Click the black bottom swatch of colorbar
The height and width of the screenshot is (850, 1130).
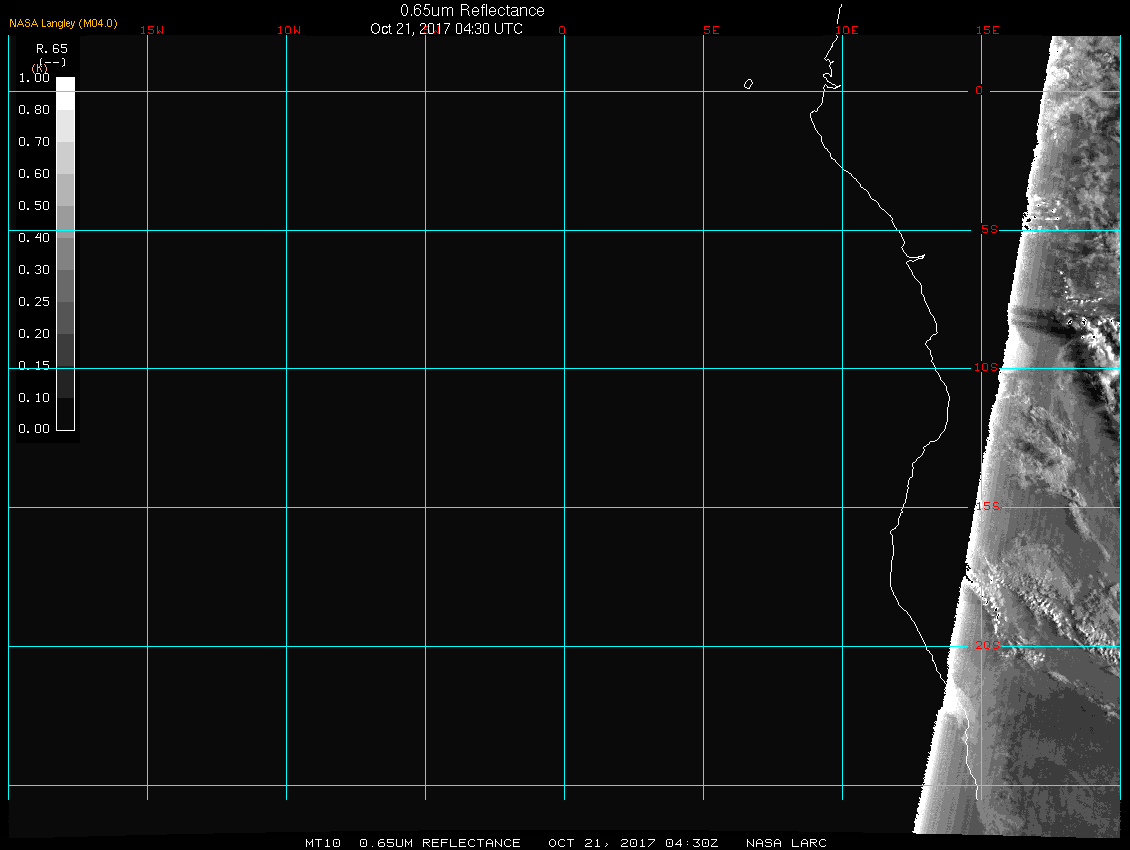coord(66,414)
